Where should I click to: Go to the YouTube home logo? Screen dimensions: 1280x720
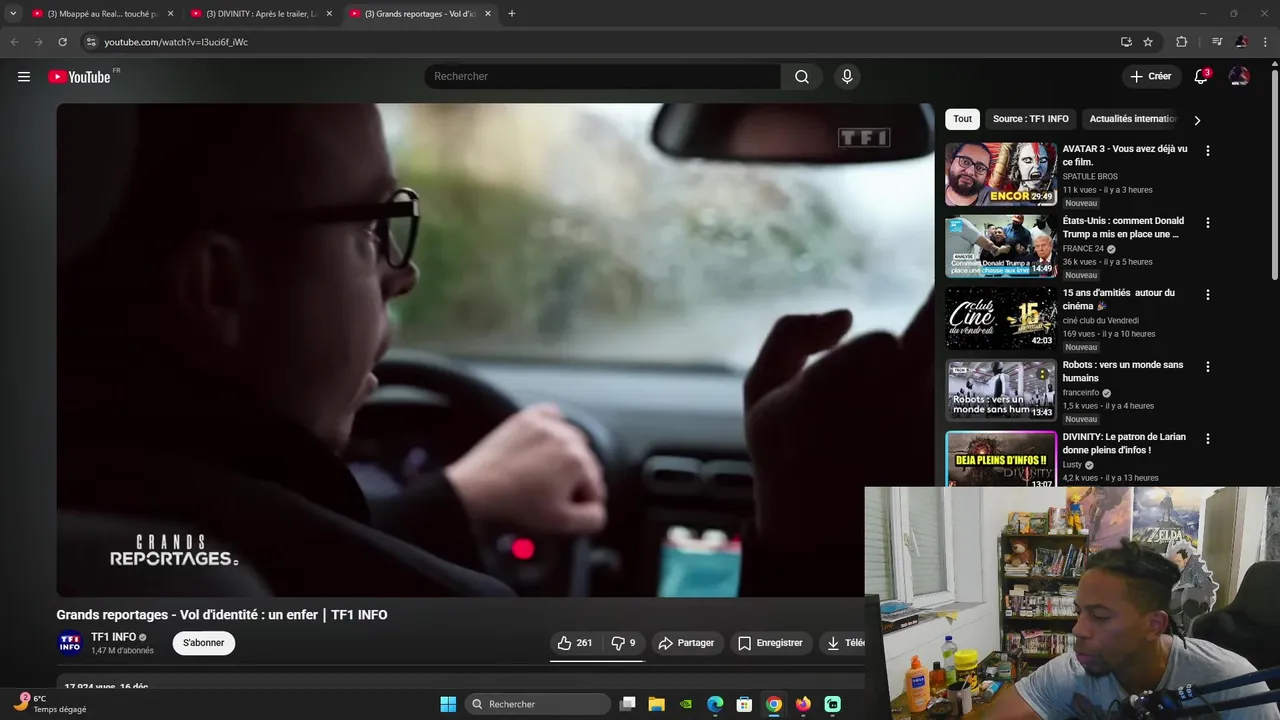point(80,77)
